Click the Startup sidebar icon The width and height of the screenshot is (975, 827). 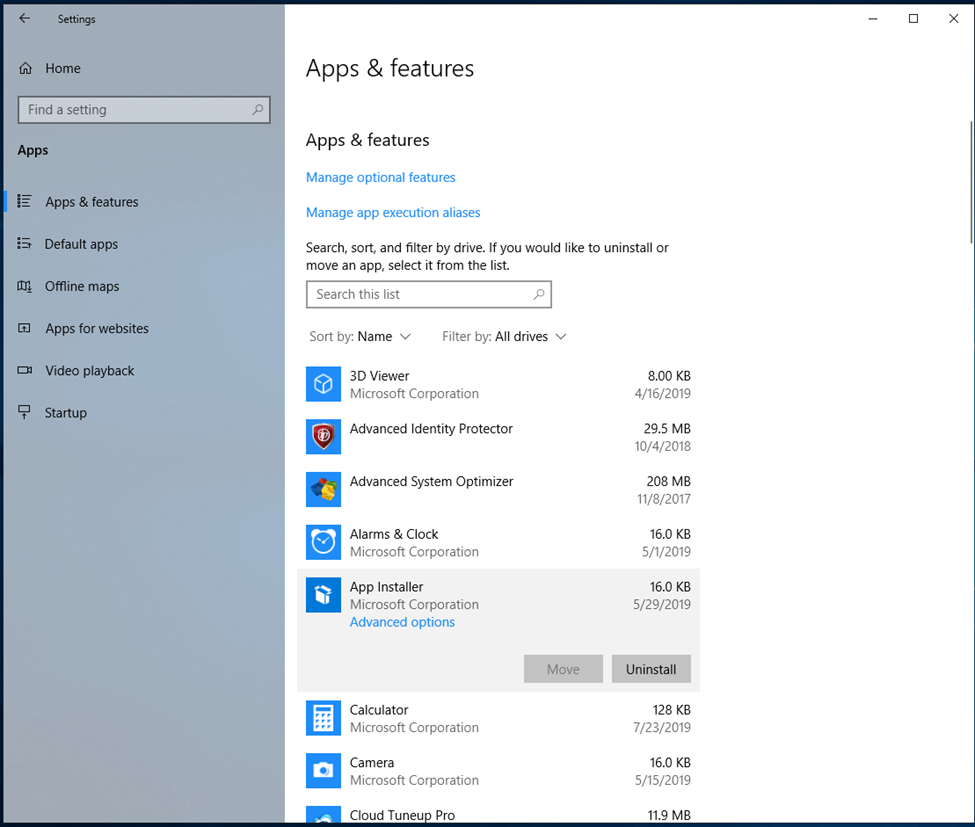(x=24, y=412)
